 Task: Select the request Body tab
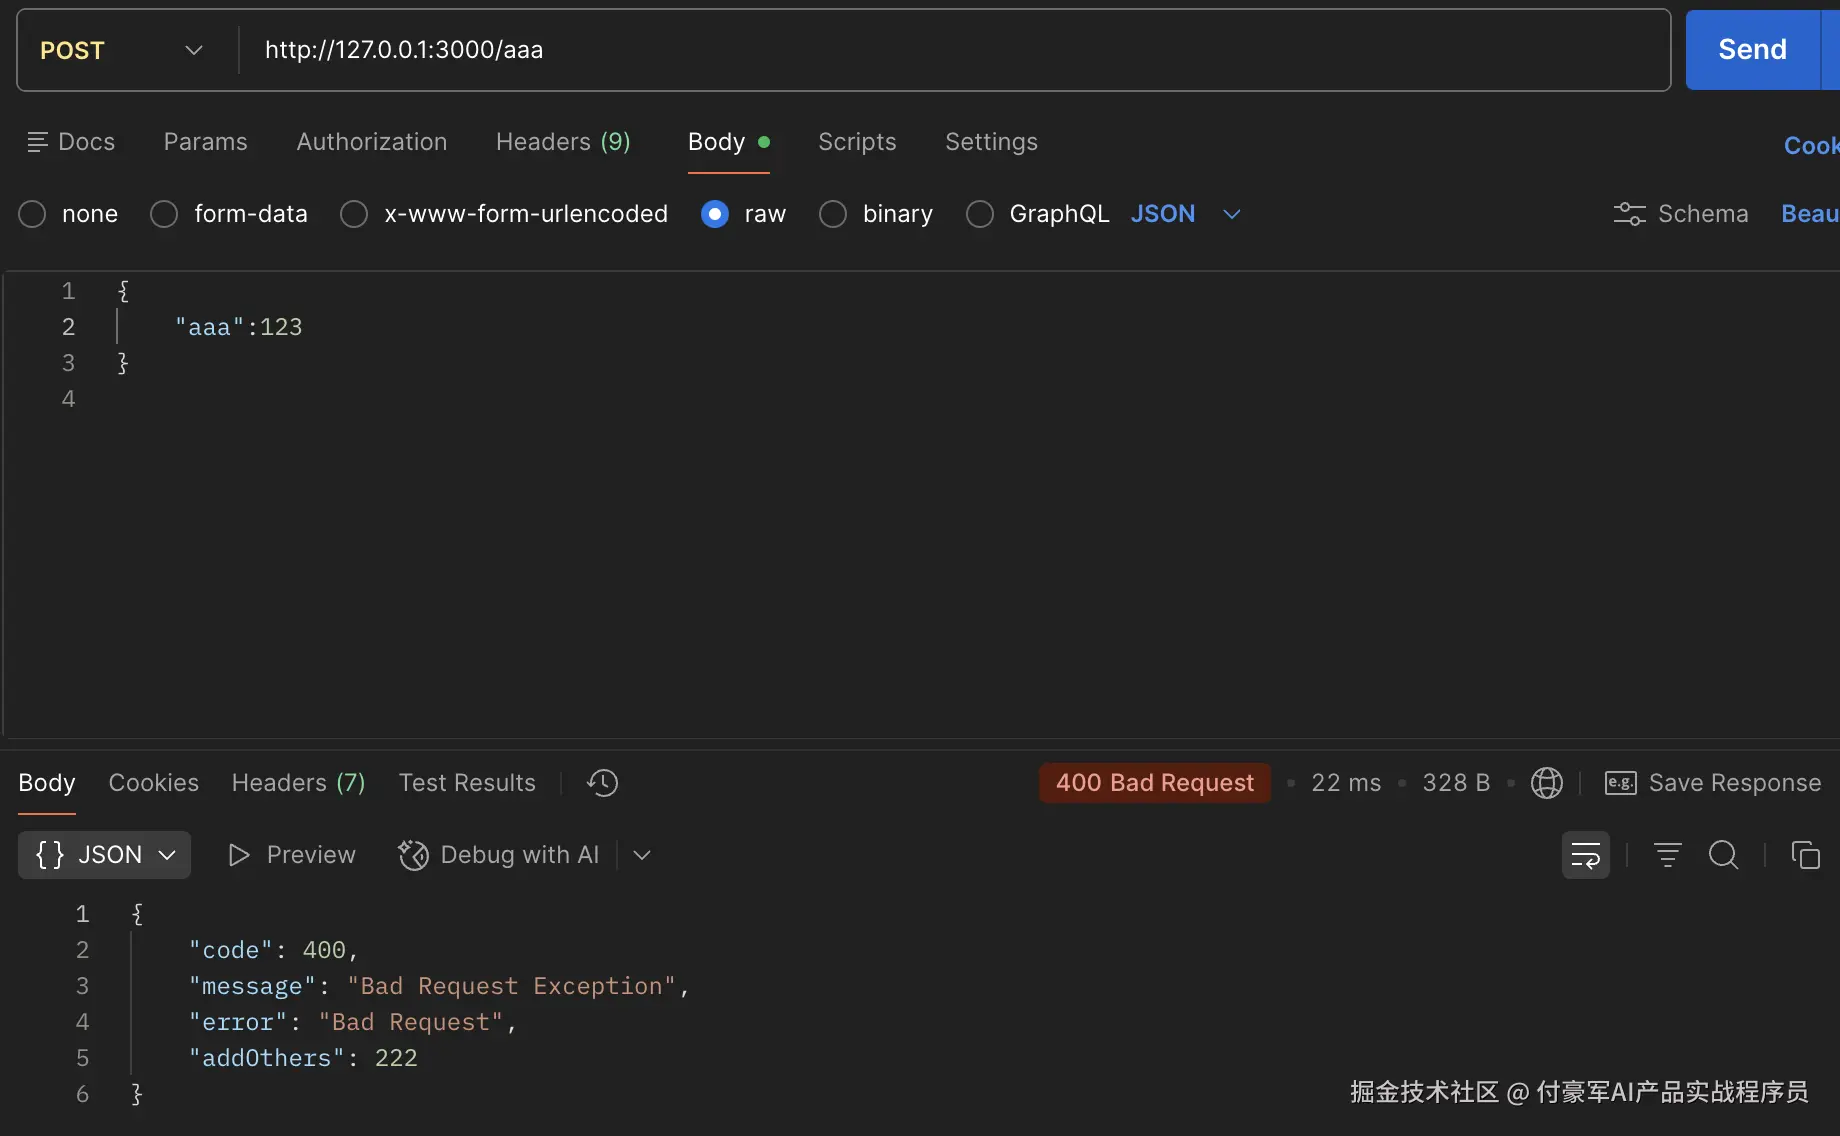[x=728, y=142]
